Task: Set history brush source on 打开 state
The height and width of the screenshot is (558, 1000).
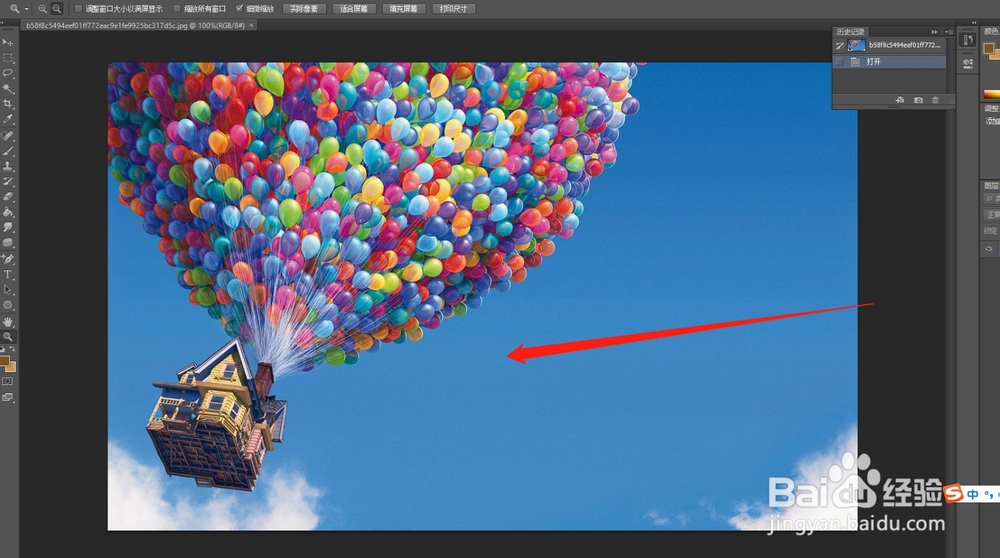Action: [x=839, y=62]
